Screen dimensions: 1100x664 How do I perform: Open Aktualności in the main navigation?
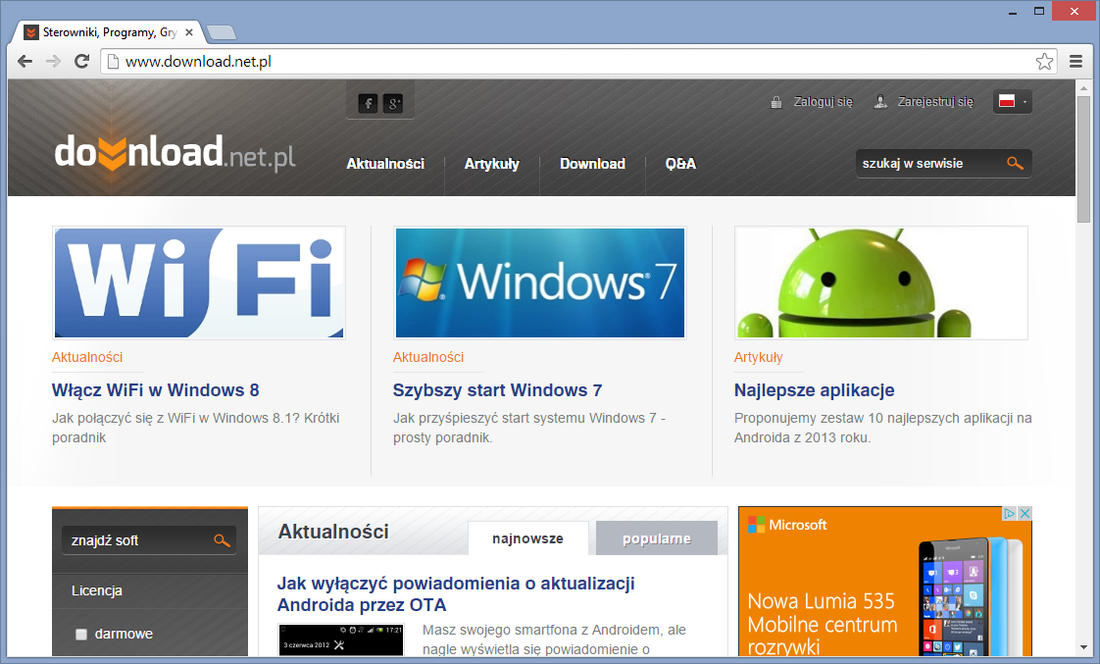(385, 164)
